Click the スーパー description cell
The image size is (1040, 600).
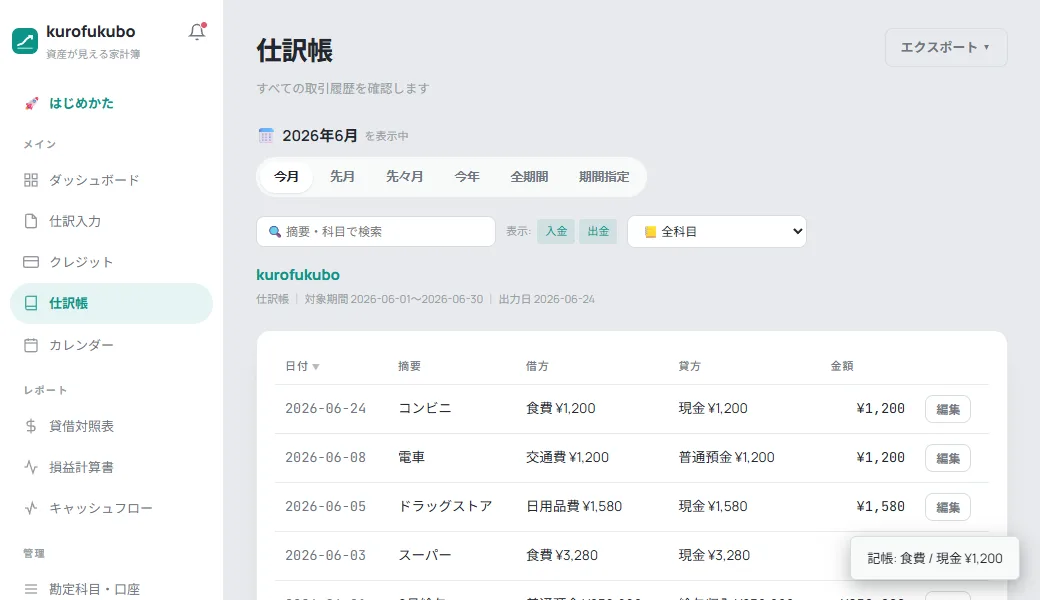tap(424, 556)
